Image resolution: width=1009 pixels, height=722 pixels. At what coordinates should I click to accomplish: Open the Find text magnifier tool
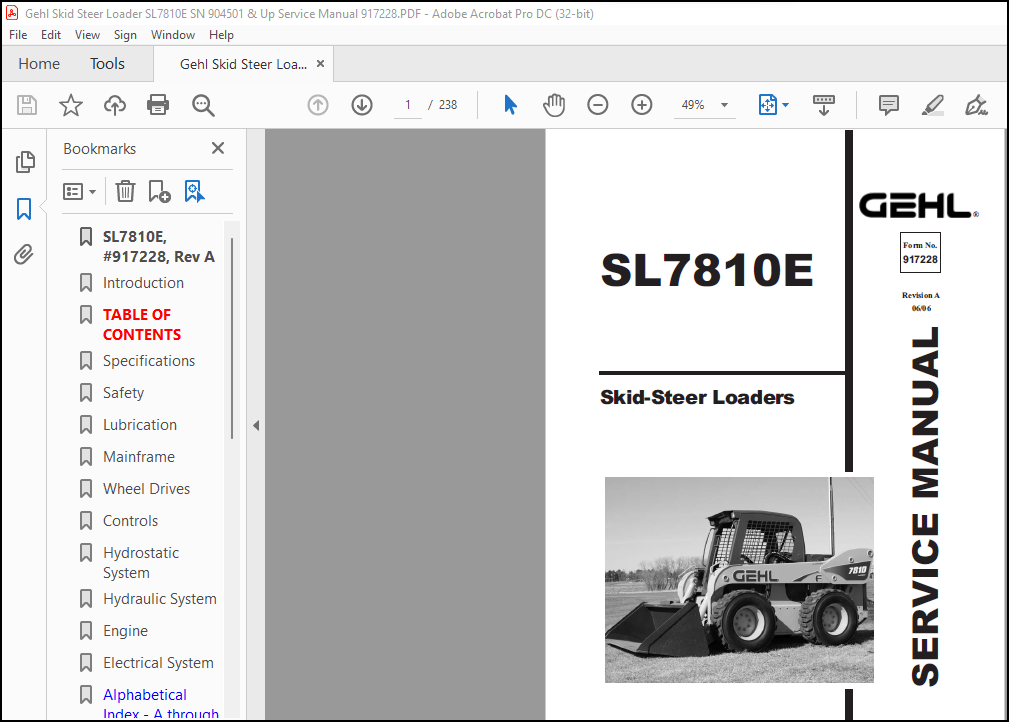click(x=203, y=105)
